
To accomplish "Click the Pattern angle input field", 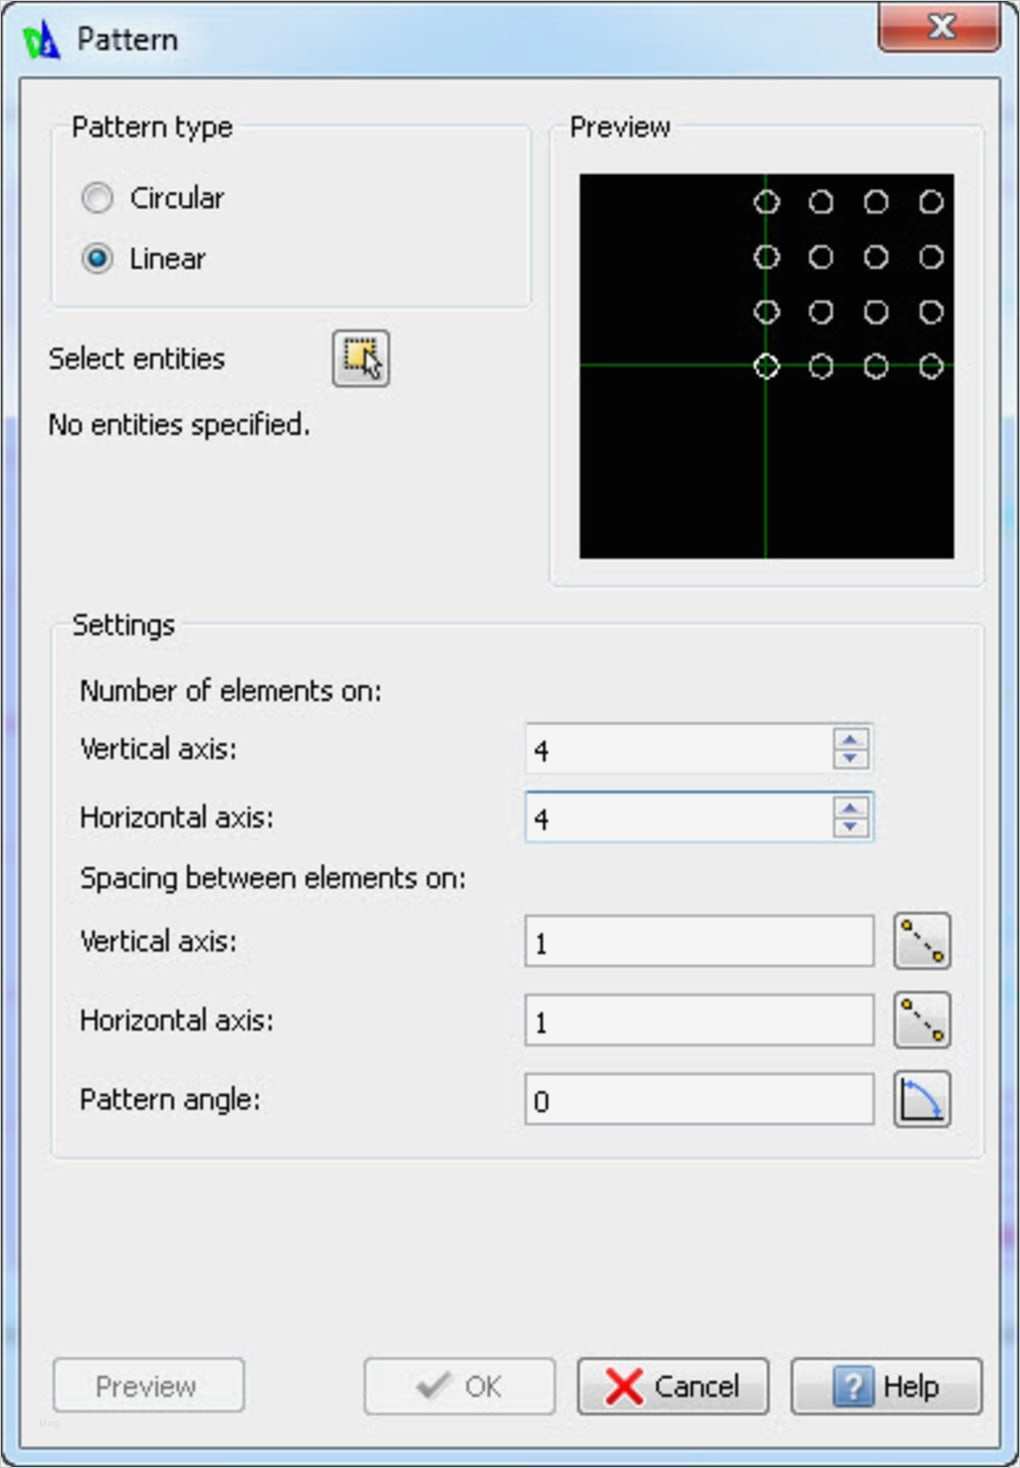I will tap(698, 1100).
